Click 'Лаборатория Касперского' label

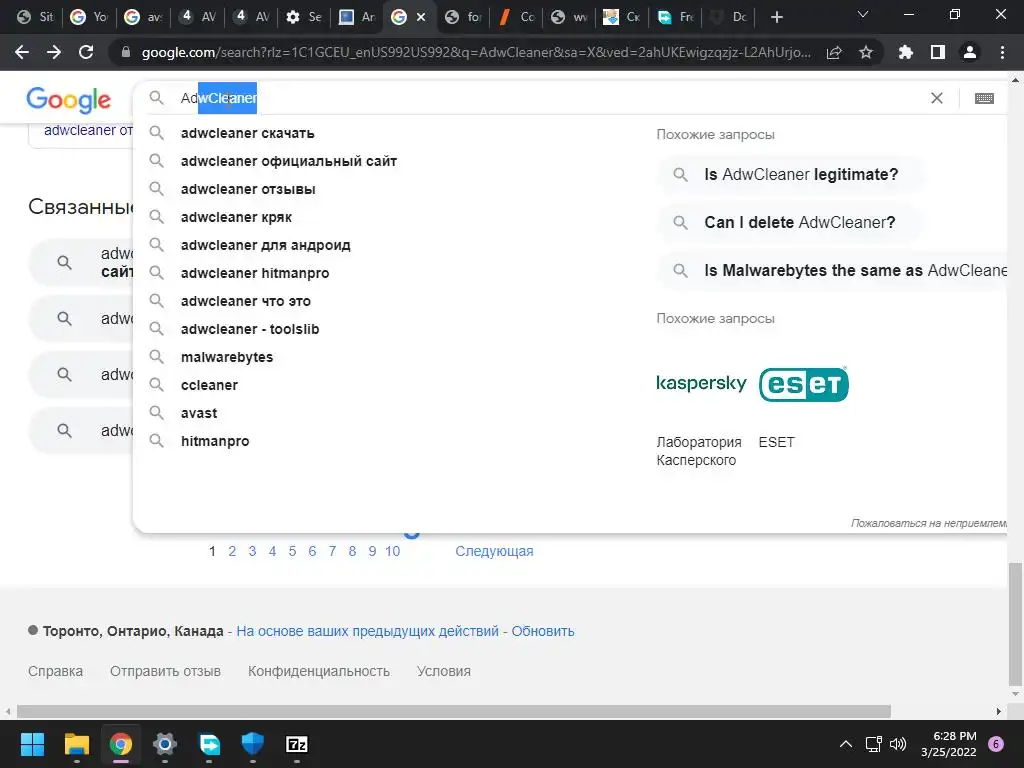[698, 451]
